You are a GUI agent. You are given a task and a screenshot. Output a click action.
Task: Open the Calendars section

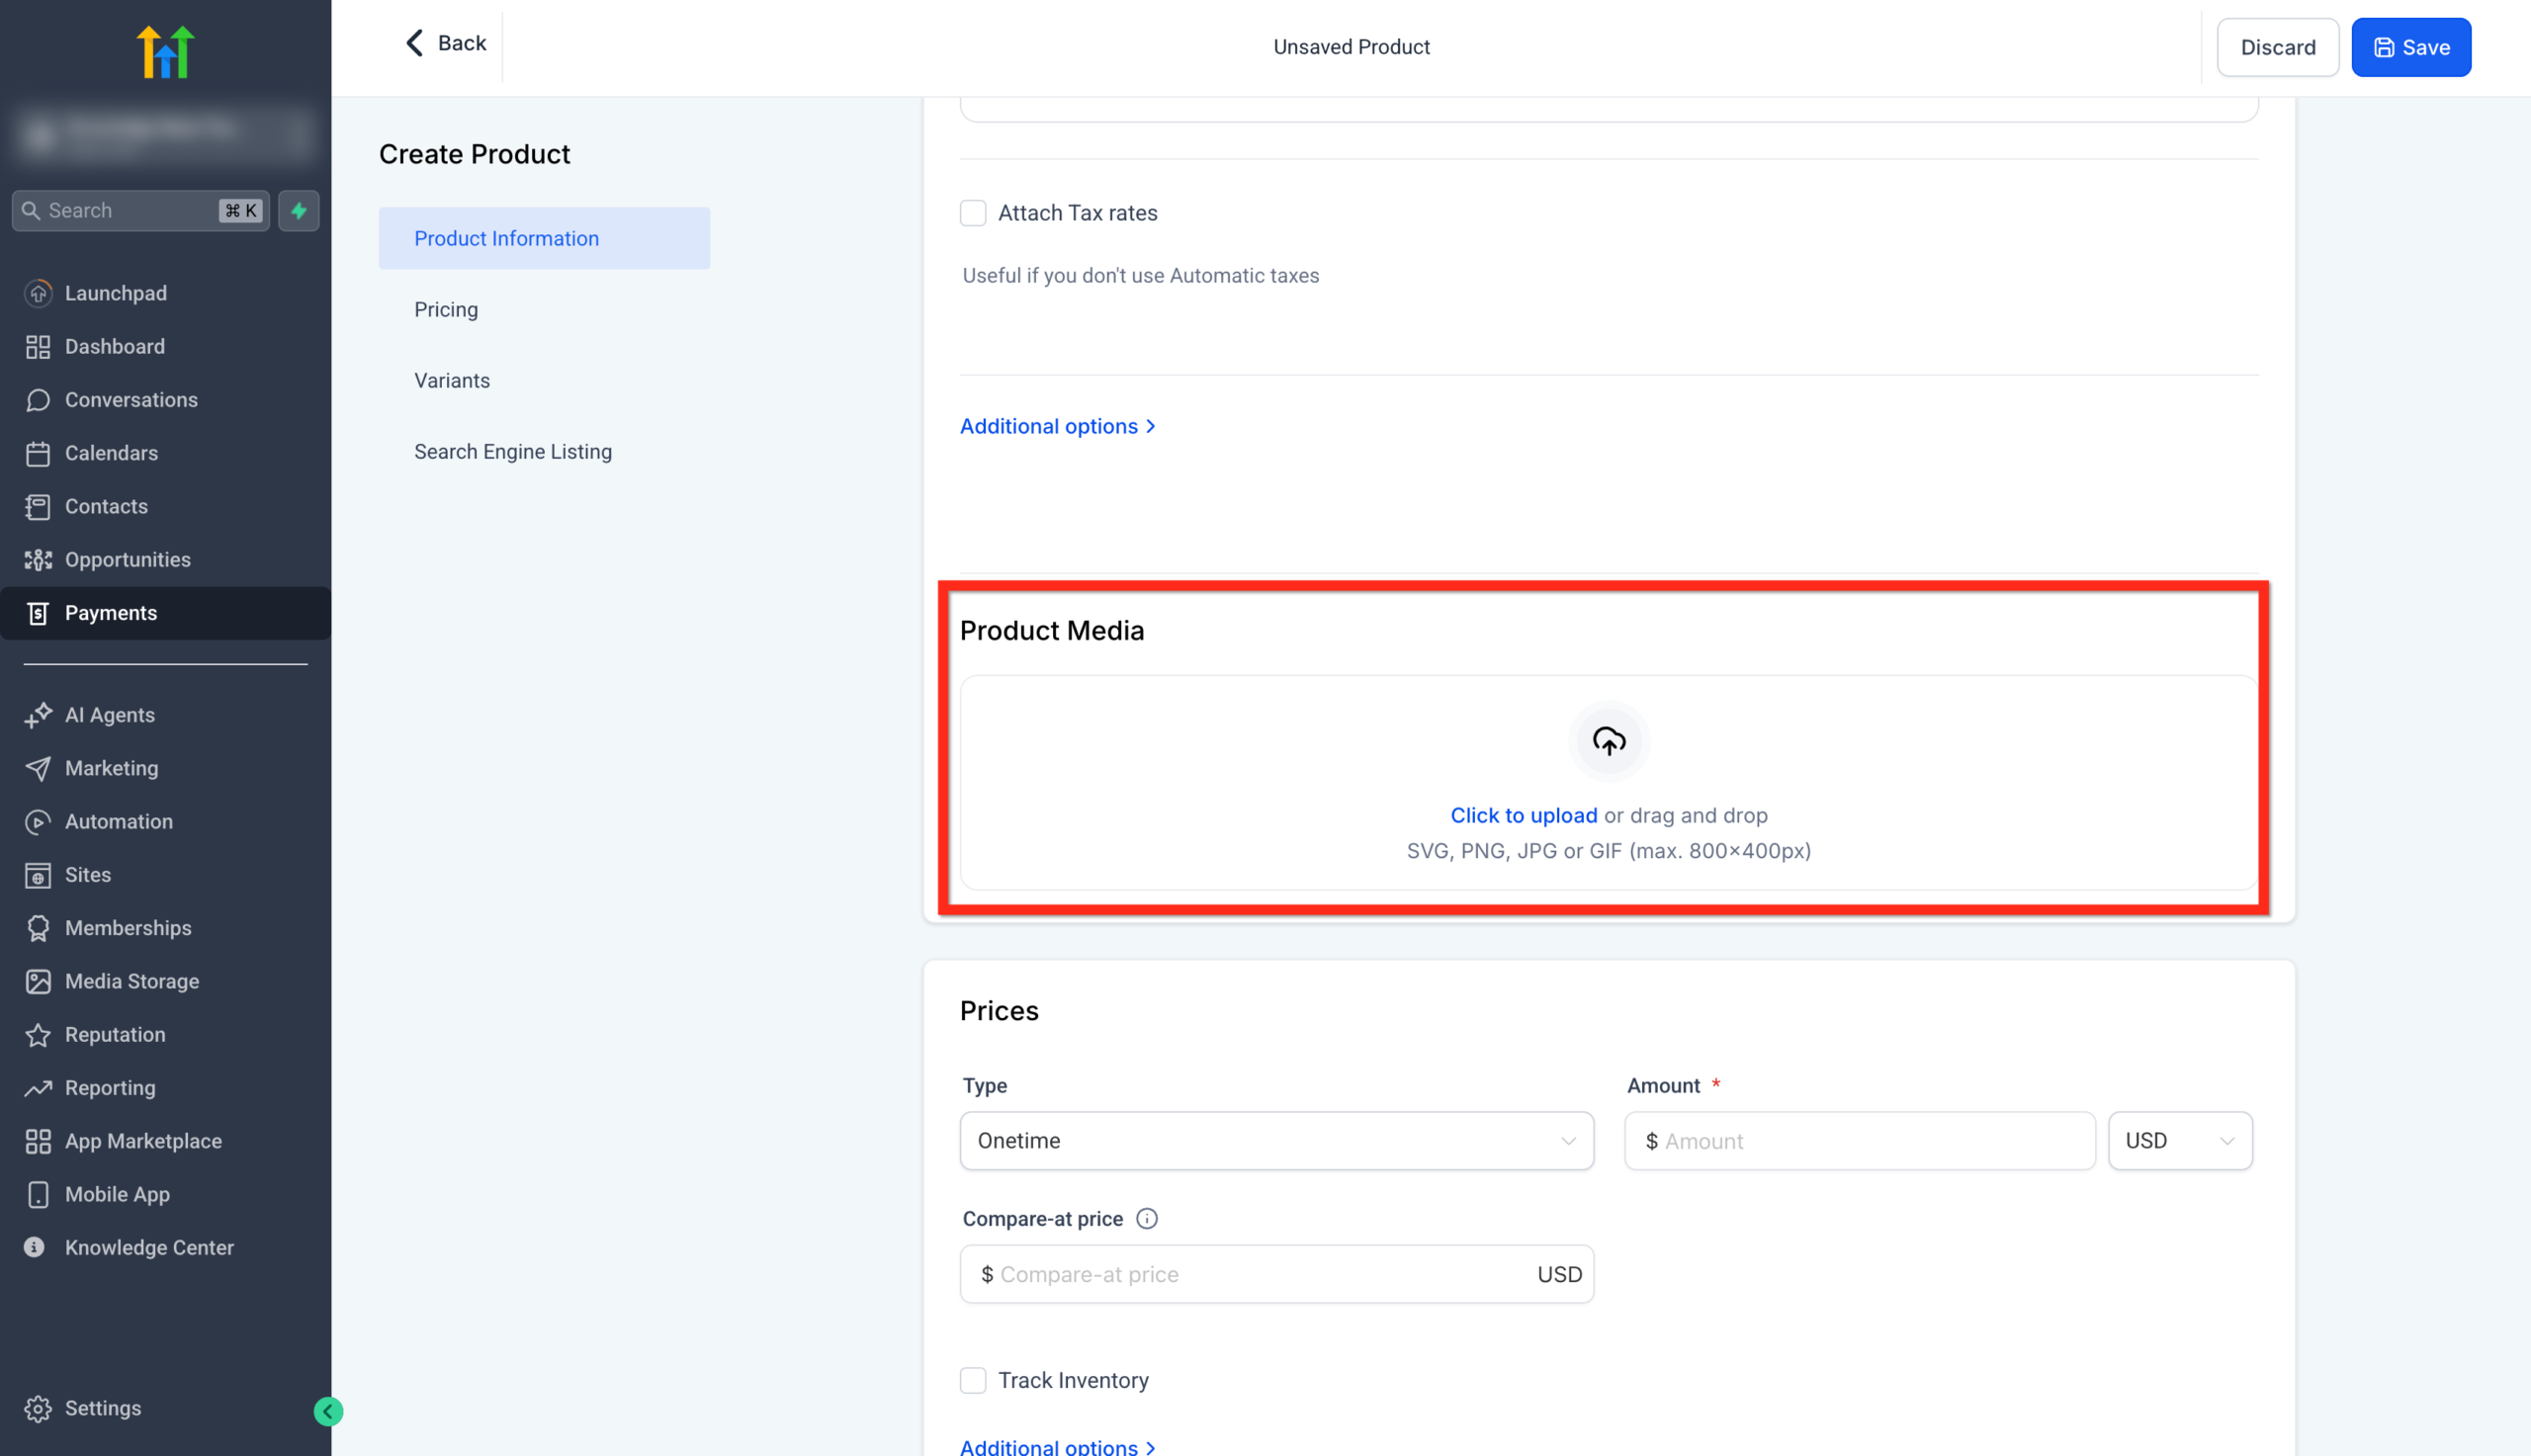tap(111, 452)
